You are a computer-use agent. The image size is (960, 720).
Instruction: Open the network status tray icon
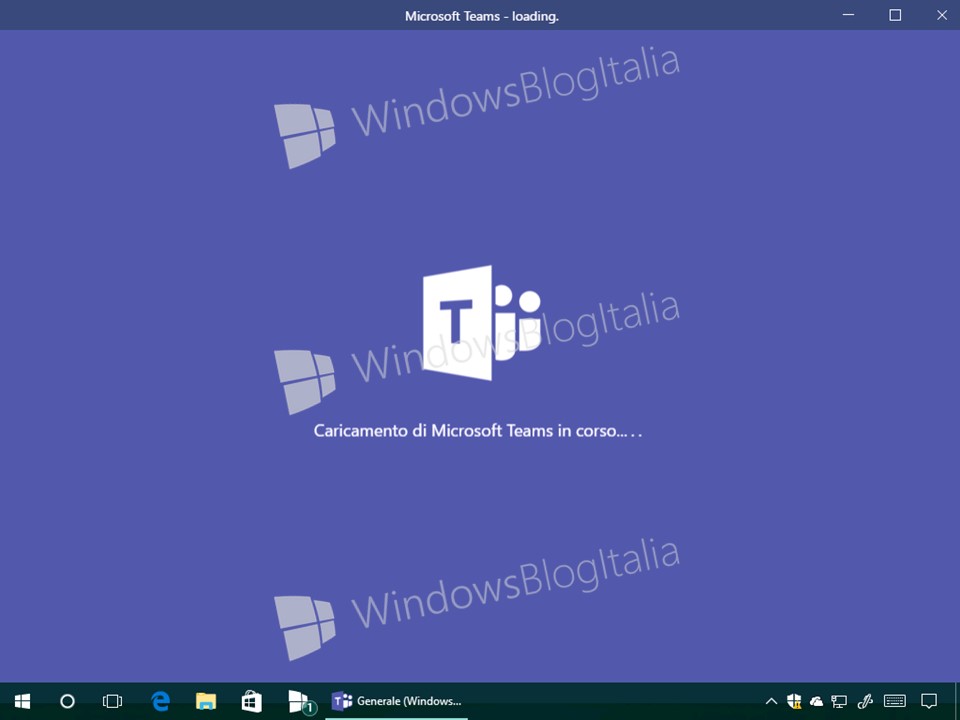point(839,702)
